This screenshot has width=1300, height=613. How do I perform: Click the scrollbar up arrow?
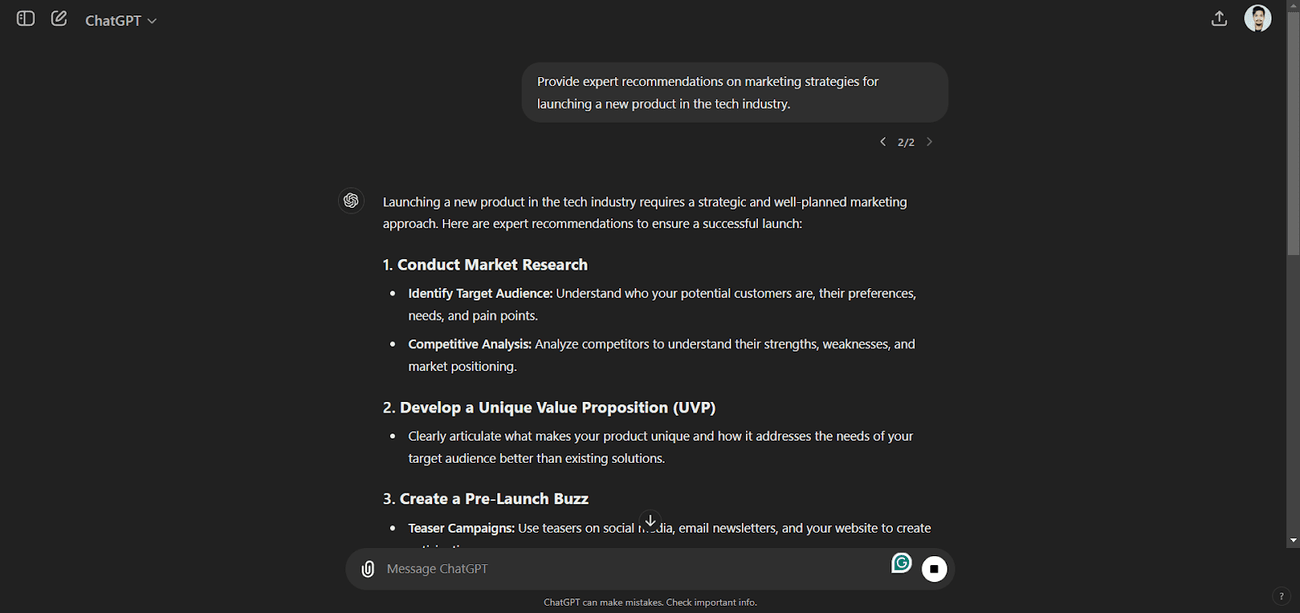click(x=1293, y=6)
